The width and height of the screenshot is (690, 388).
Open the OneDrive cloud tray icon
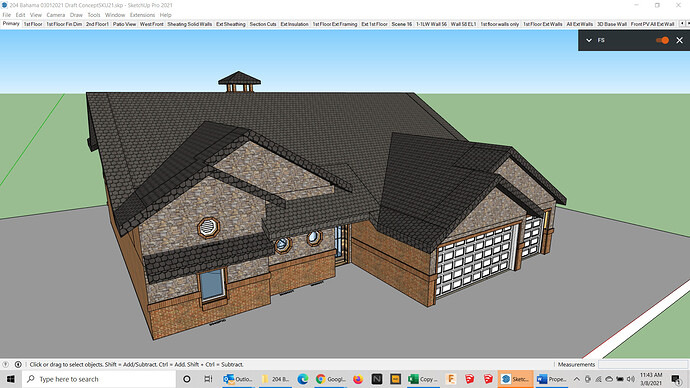(x=609, y=379)
